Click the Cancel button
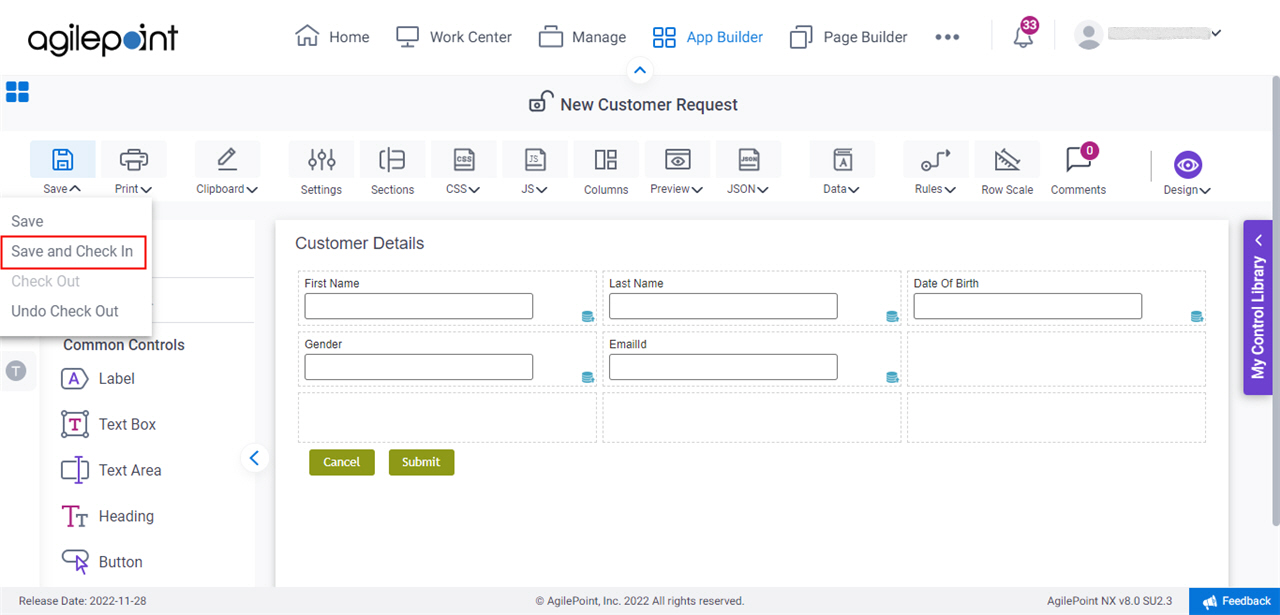This screenshot has width=1280, height=615. click(341, 462)
